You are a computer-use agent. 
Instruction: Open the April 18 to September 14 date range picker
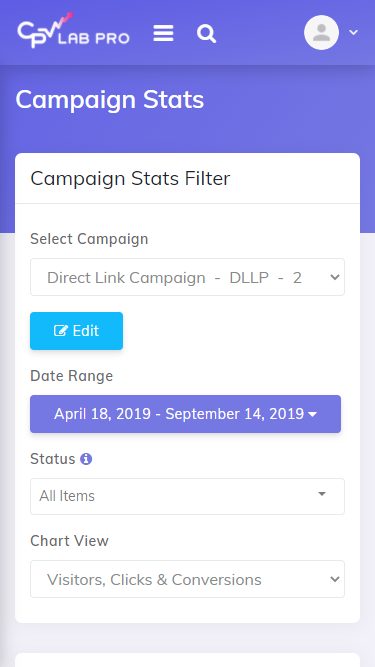185,414
